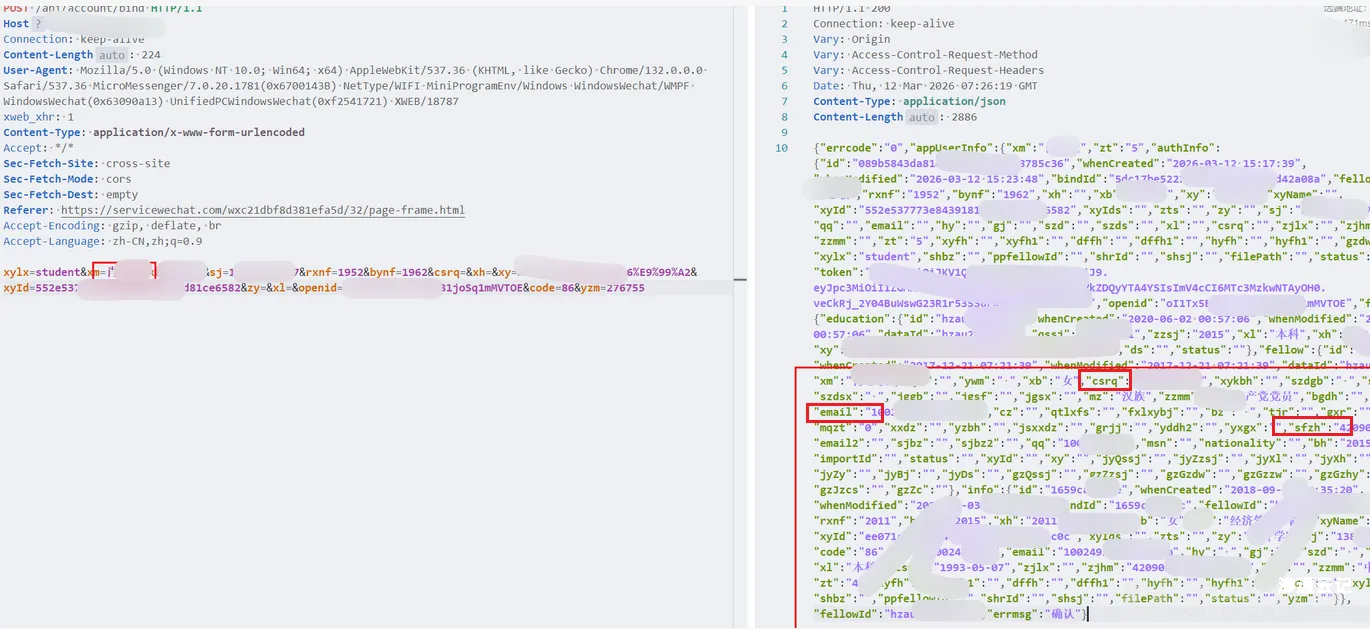Open the Referer servicewechat.com page-frame link
Screen dimensions: 1370x629
click(x=262, y=210)
